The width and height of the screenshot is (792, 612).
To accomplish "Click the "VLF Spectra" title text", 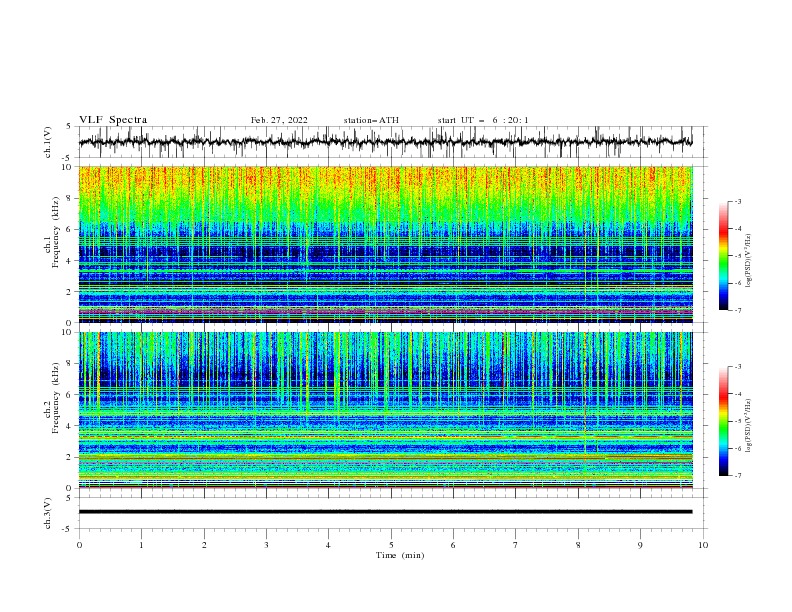I will pyautogui.click(x=113, y=120).
